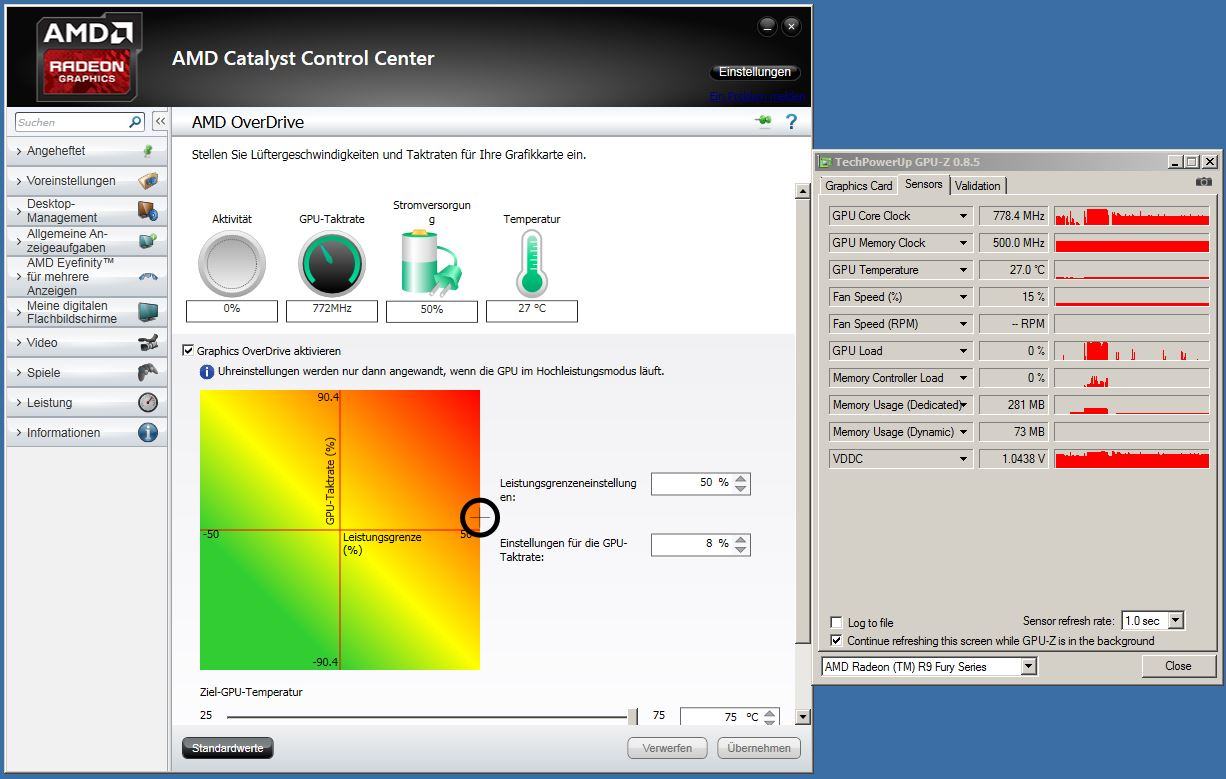1226x779 pixels.
Task: Toggle Graphics OverDrive aktivieren checkbox
Action: point(188,351)
